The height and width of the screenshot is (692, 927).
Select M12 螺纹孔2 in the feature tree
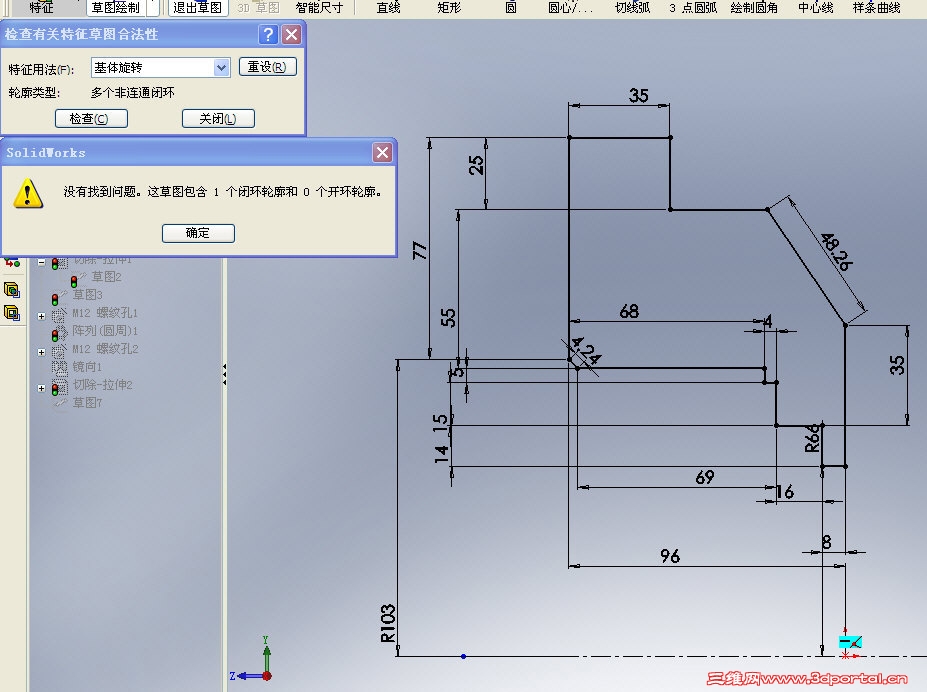[x=105, y=349]
